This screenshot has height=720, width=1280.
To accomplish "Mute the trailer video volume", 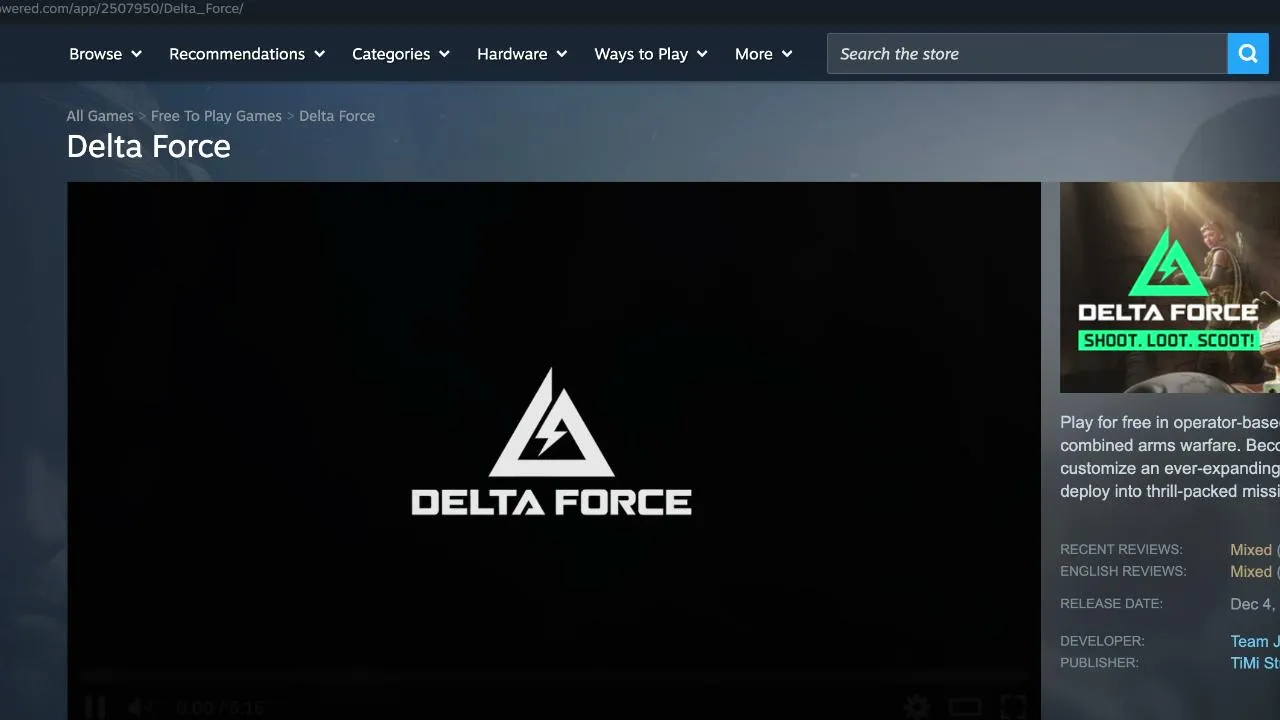I will point(139,708).
